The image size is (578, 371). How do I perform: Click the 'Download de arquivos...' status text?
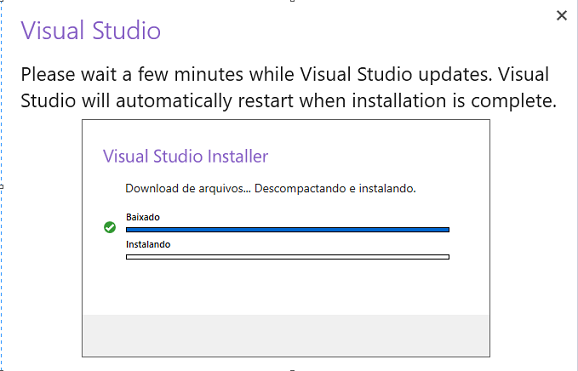pyautogui.click(x=271, y=188)
